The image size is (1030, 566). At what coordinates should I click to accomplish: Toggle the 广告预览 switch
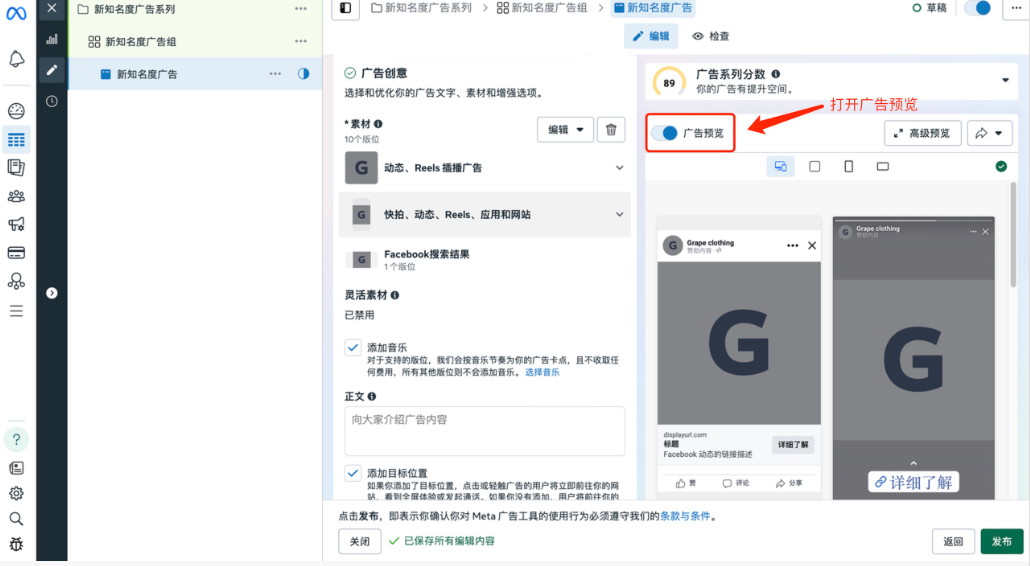(x=664, y=133)
